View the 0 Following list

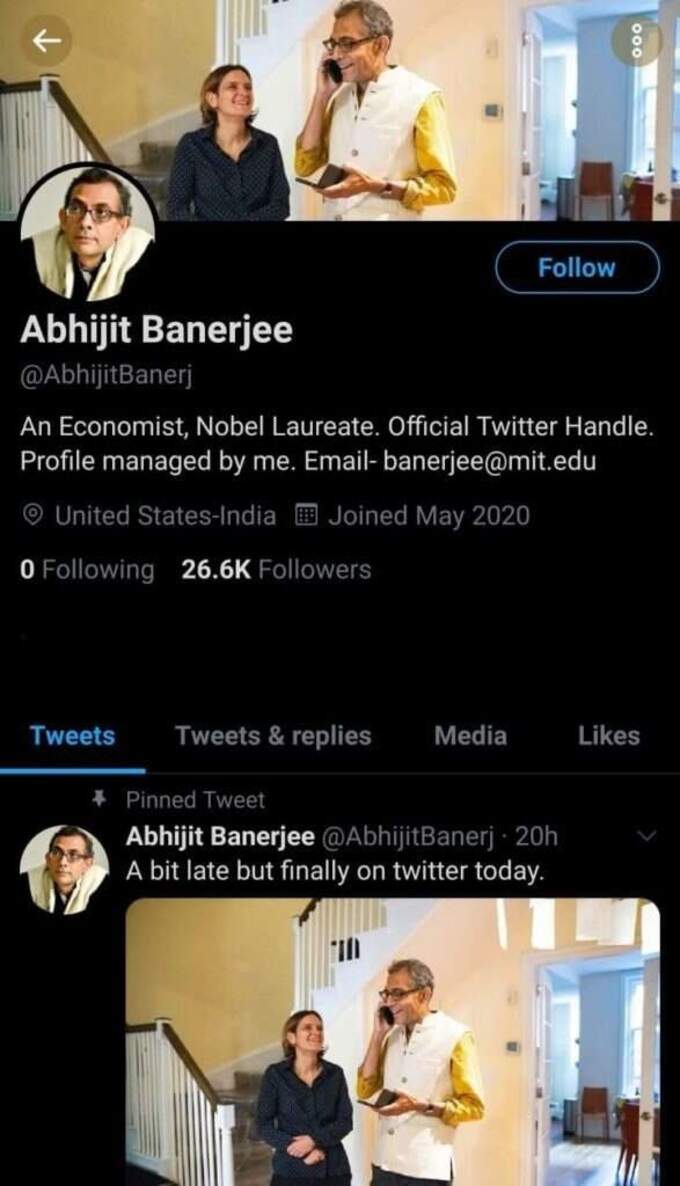click(x=87, y=570)
